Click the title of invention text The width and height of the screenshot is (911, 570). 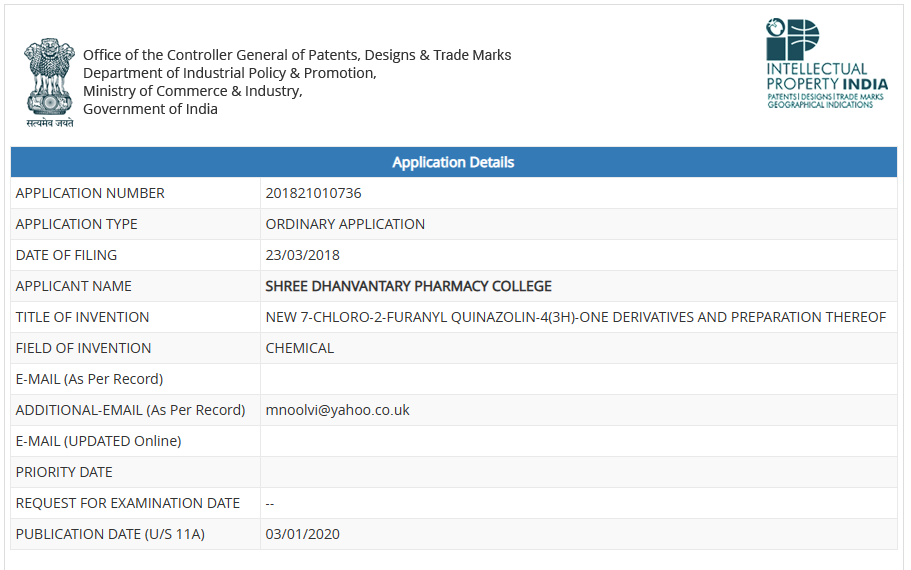(575, 317)
